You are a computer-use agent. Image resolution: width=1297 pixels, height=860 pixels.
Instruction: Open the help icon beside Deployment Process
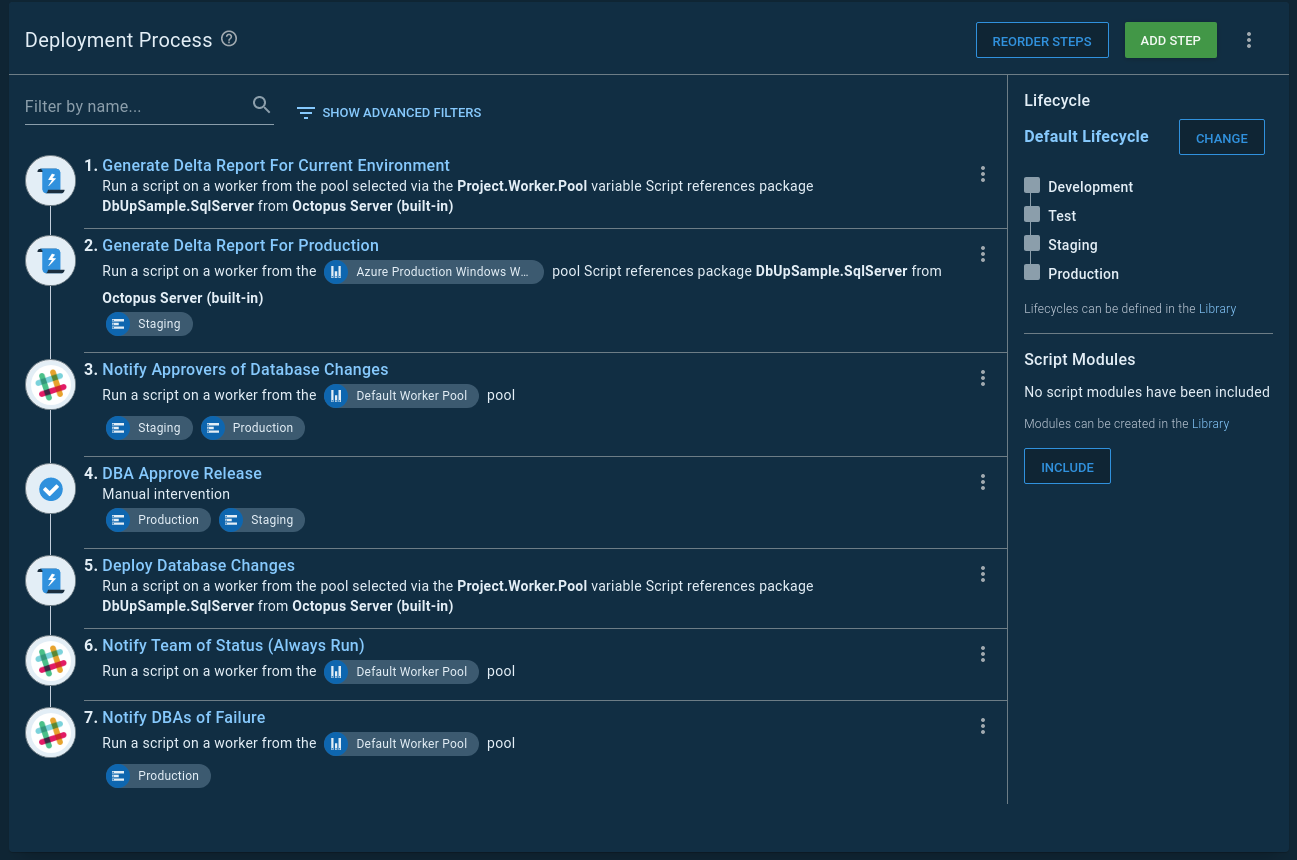click(228, 39)
